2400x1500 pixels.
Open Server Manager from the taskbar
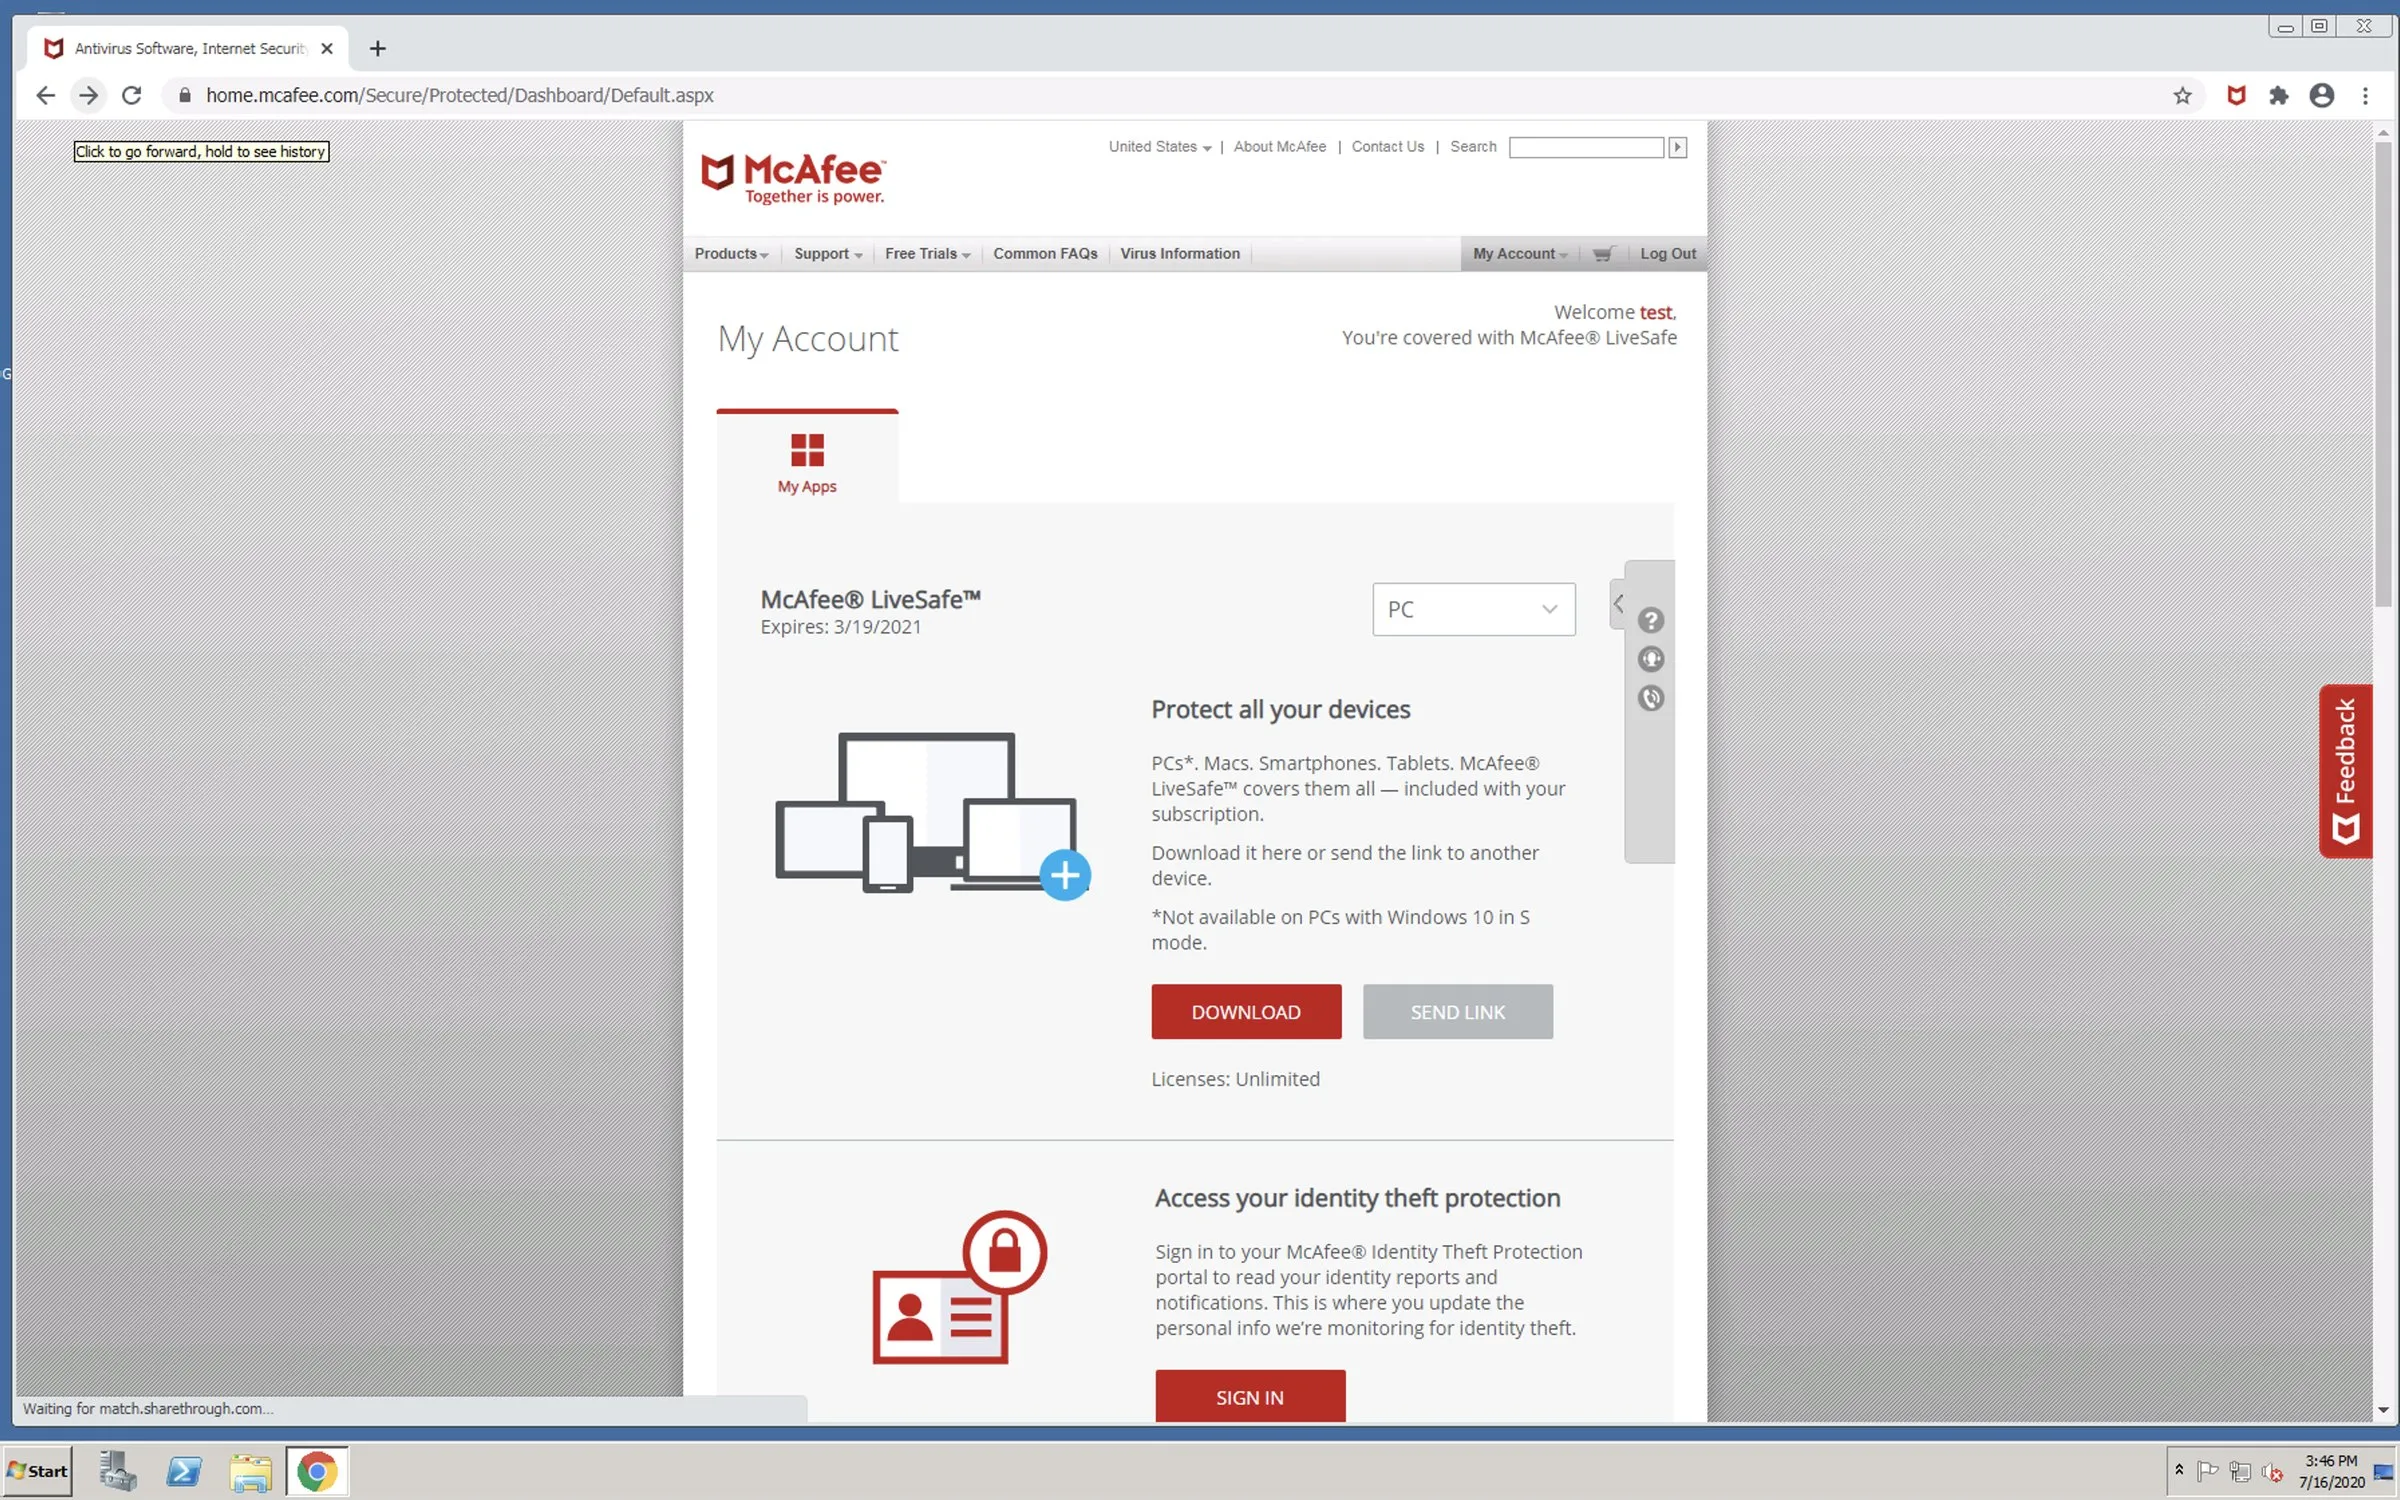click(118, 1472)
